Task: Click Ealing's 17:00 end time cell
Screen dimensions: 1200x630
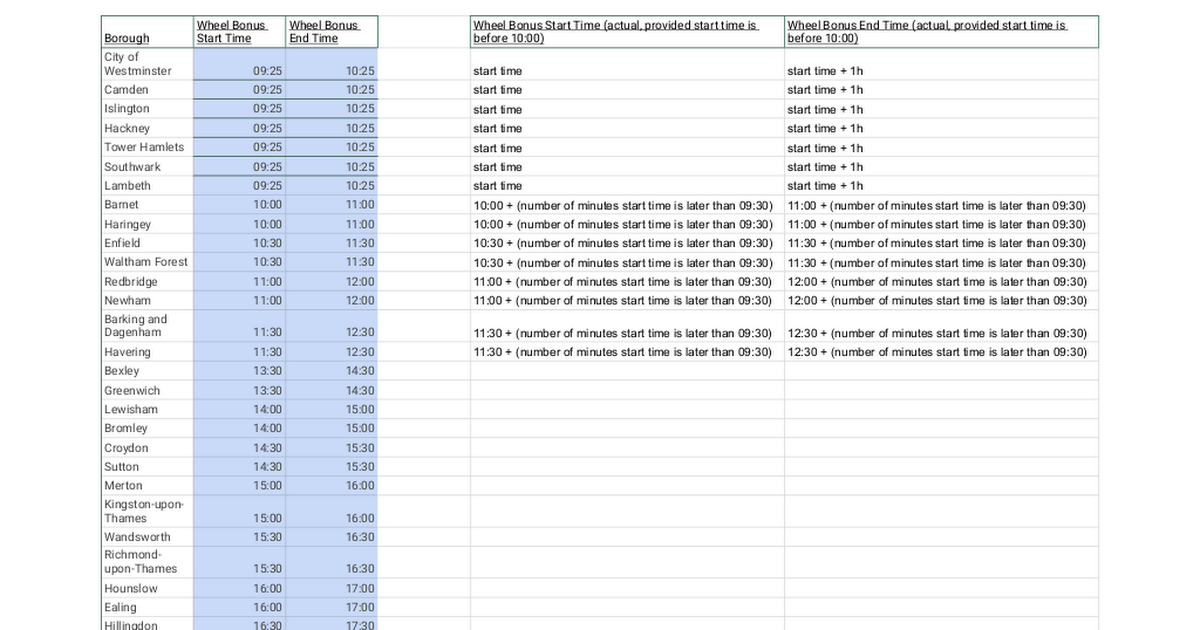Action: pyautogui.click(x=331, y=607)
